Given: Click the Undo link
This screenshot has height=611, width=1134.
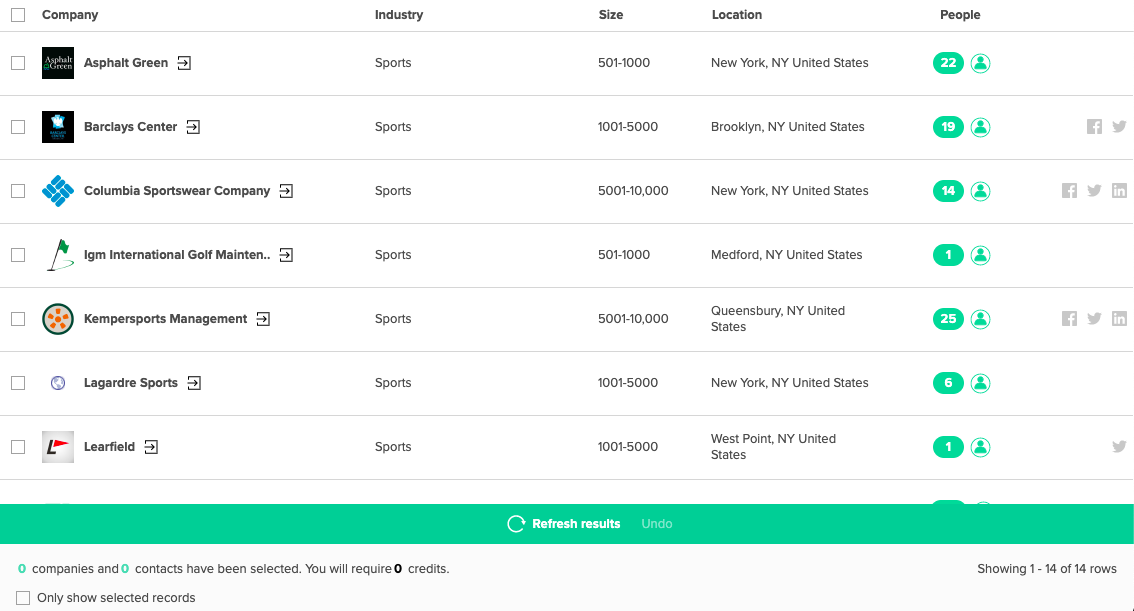Looking at the screenshot, I should (657, 524).
